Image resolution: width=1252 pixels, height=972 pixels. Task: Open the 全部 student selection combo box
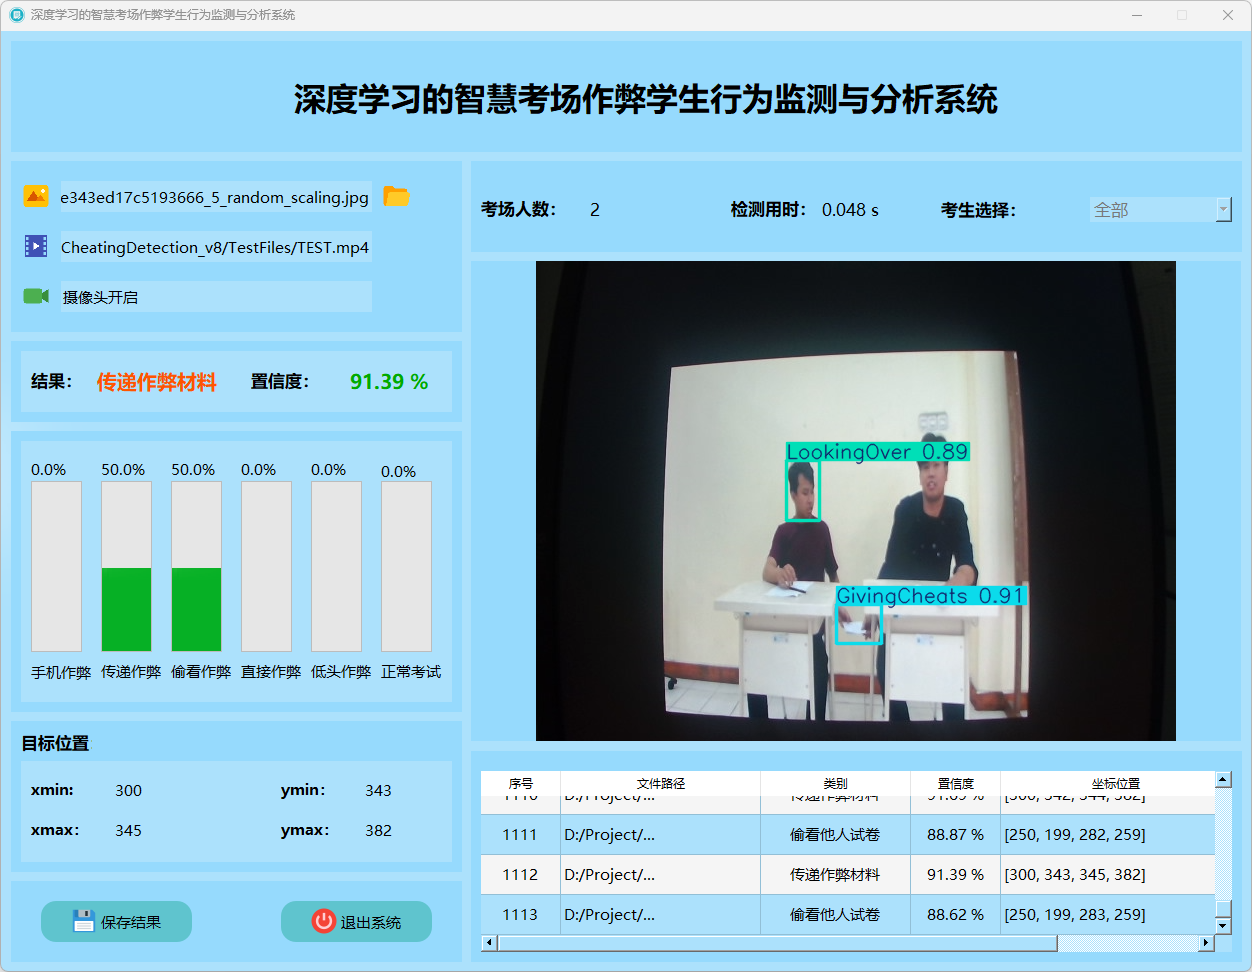1152,210
